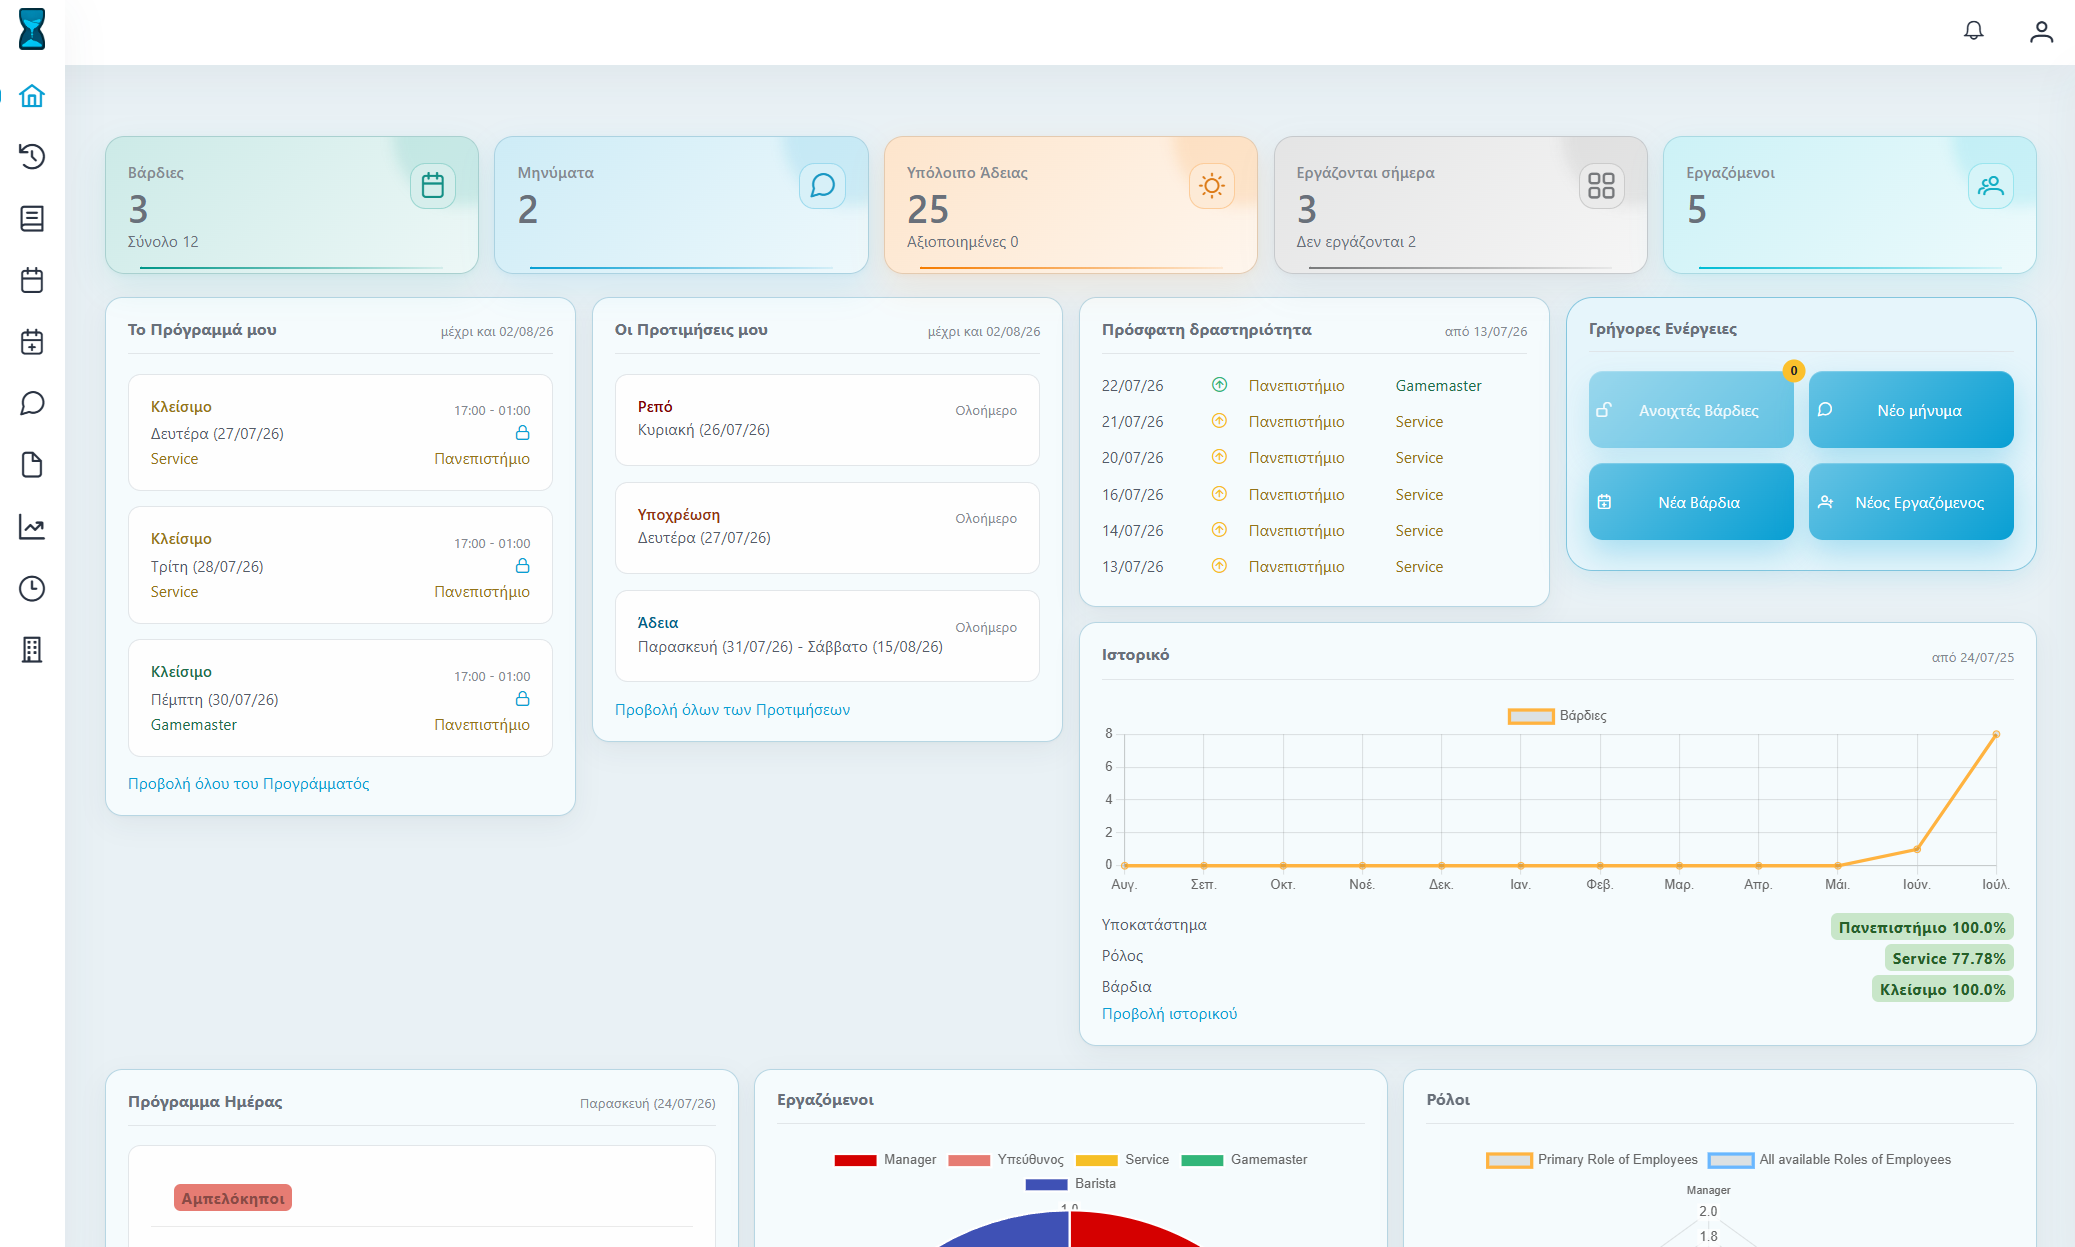This screenshot has height=1247, width=2075.
Task: Click the file page icon in the sidebar
Action: 32,465
